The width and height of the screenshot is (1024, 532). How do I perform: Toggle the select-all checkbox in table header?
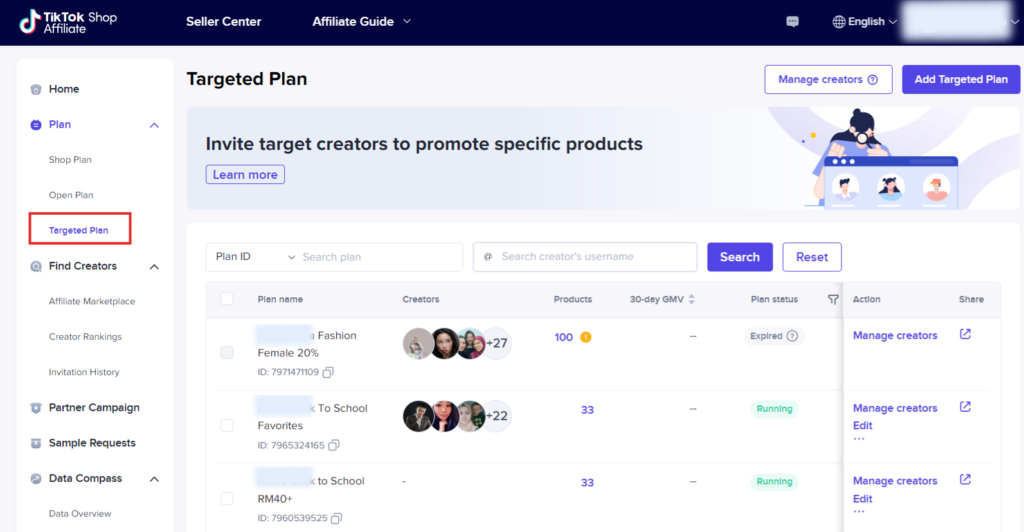tap(227, 298)
